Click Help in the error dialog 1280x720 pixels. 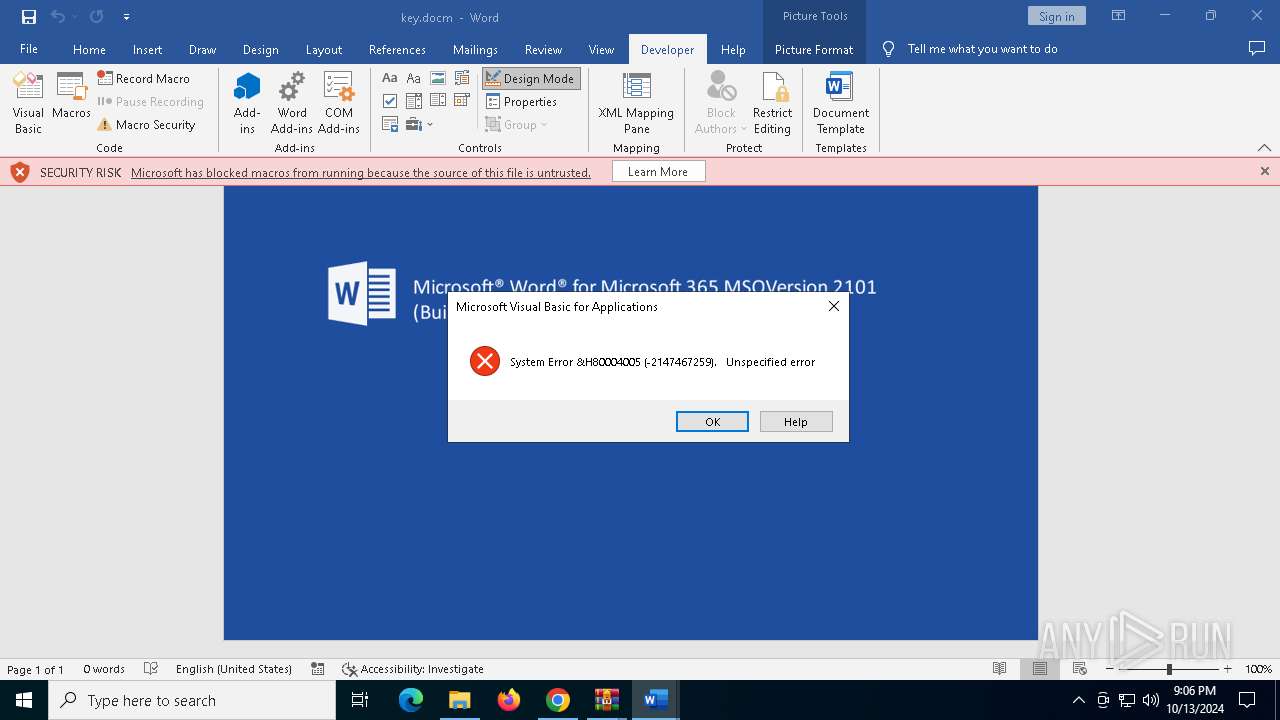[796, 422]
